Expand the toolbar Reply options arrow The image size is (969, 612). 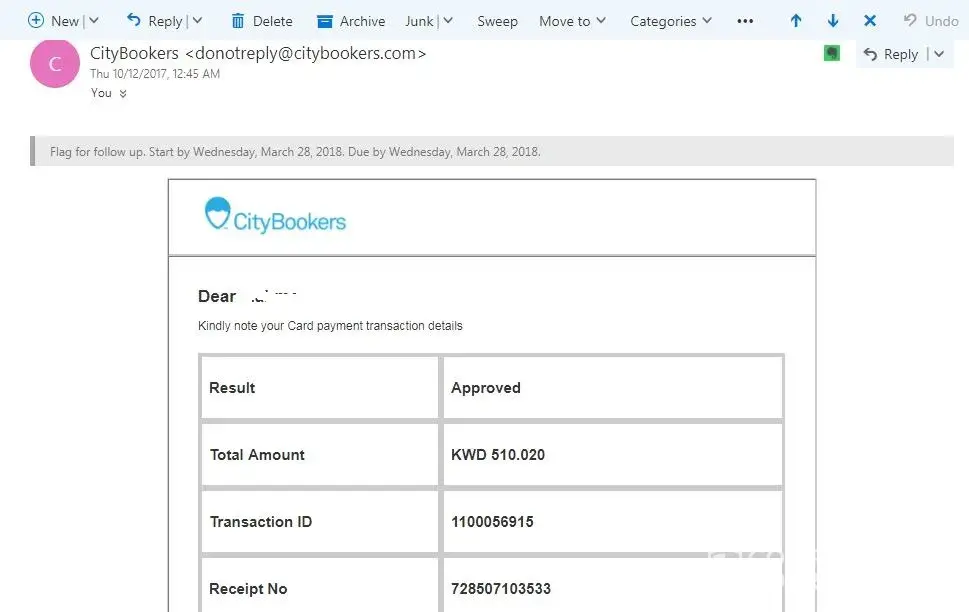197,21
